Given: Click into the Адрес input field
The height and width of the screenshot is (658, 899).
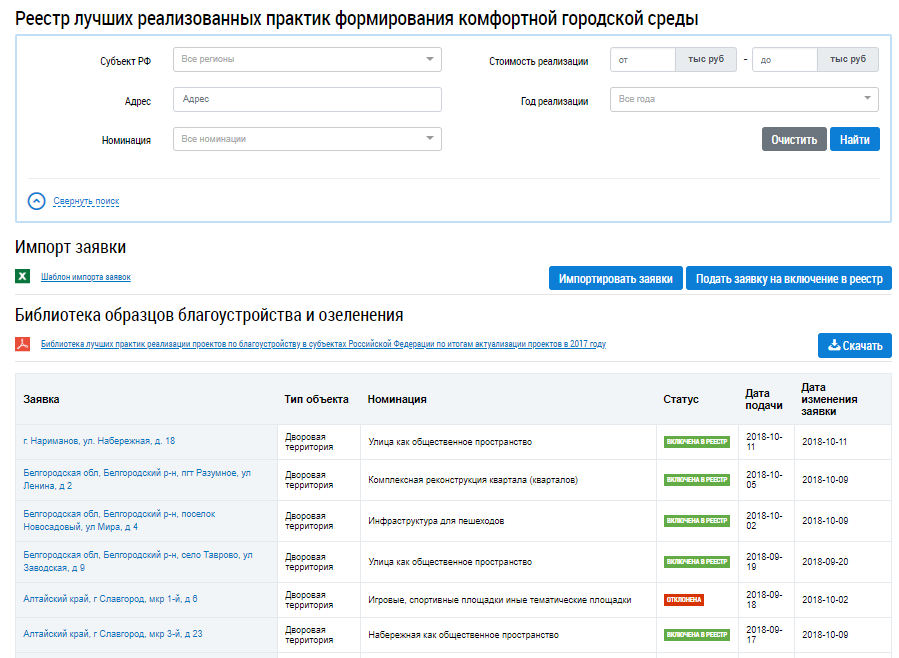Looking at the screenshot, I should (307, 99).
